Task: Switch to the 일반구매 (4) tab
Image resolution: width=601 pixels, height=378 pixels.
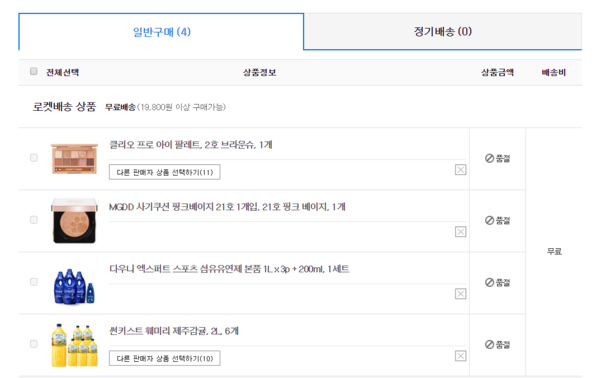Action: click(x=161, y=32)
